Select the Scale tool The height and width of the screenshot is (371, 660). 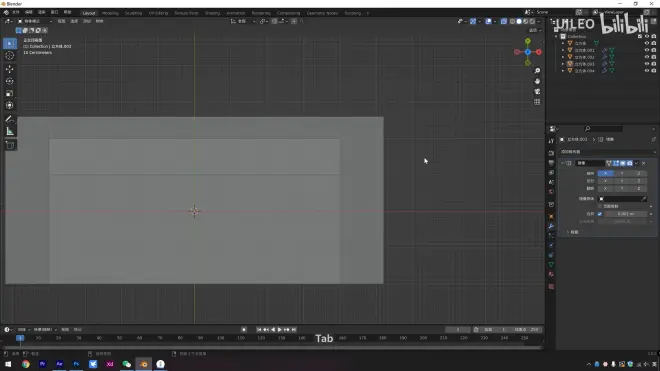(10, 93)
